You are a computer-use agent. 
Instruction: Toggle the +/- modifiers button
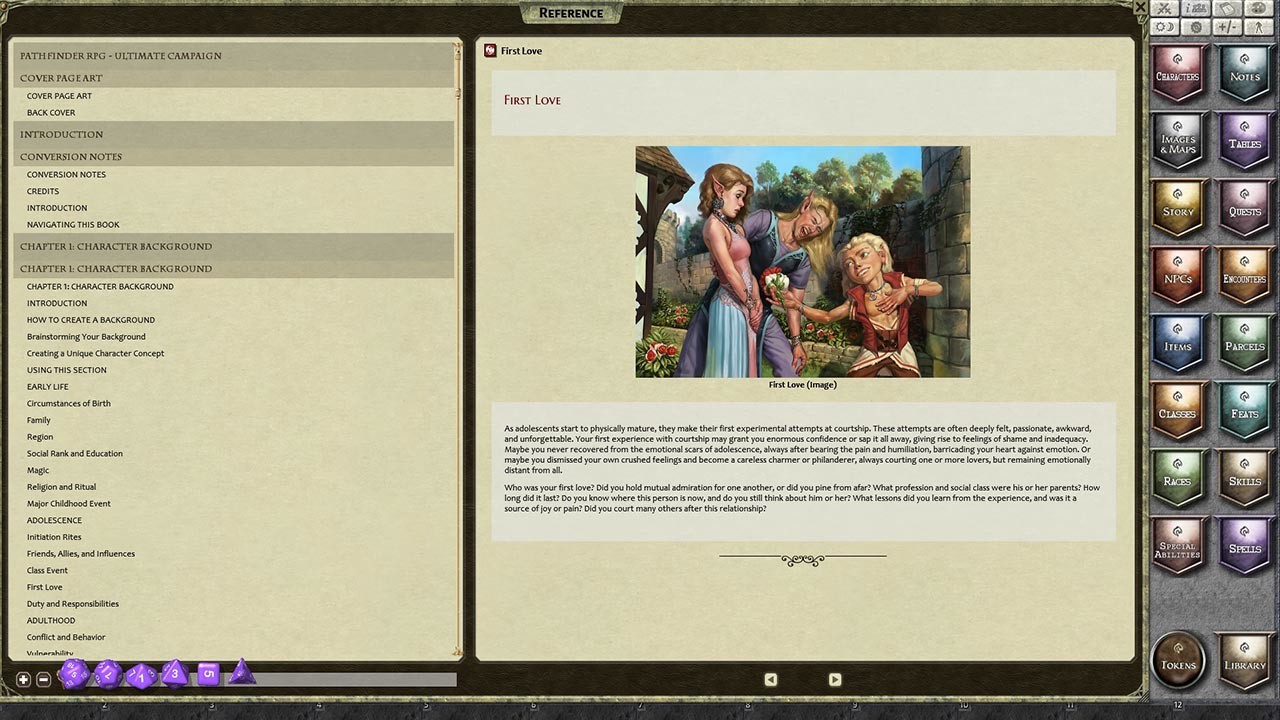(1227, 27)
